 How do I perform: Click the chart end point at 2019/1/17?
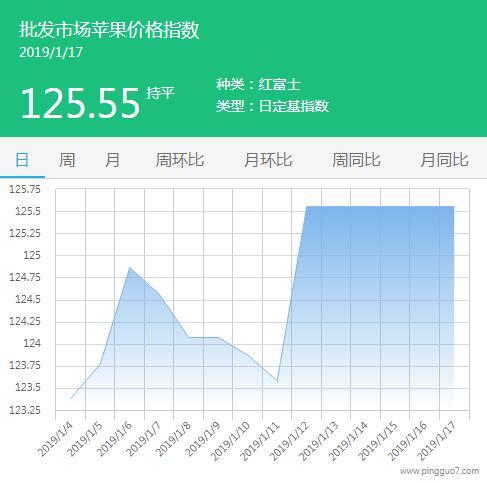tap(454, 207)
